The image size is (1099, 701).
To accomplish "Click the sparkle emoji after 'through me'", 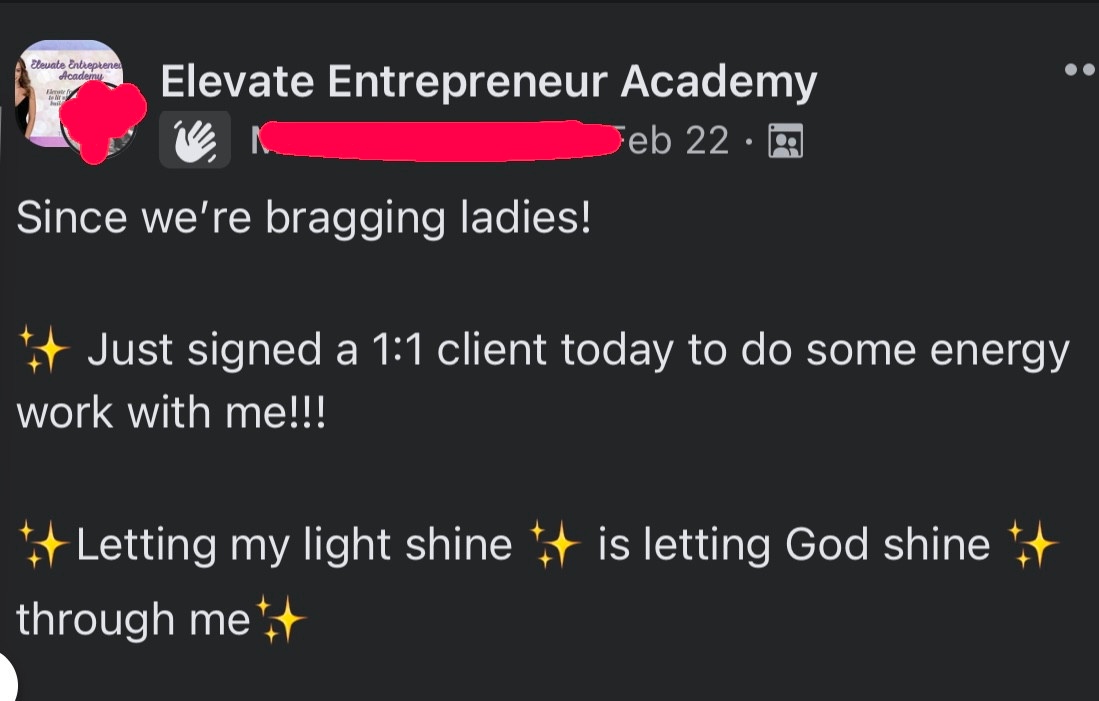I will click(x=281, y=619).
